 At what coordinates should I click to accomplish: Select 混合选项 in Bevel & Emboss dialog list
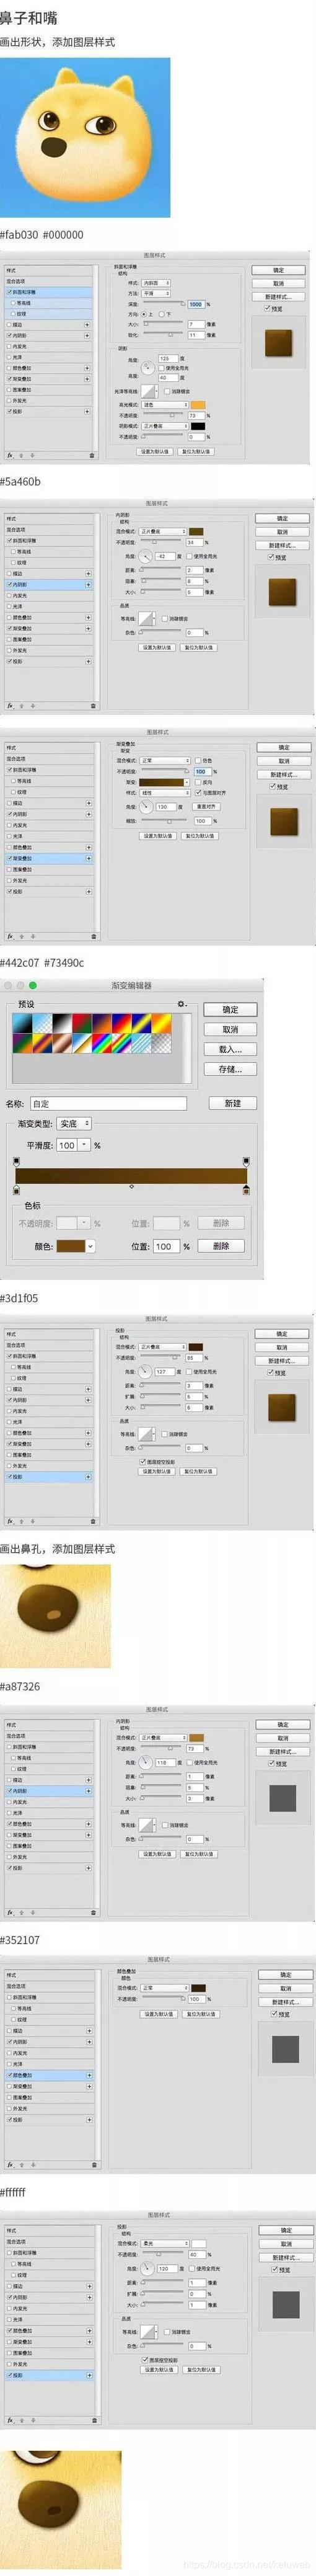coord(49,281)
